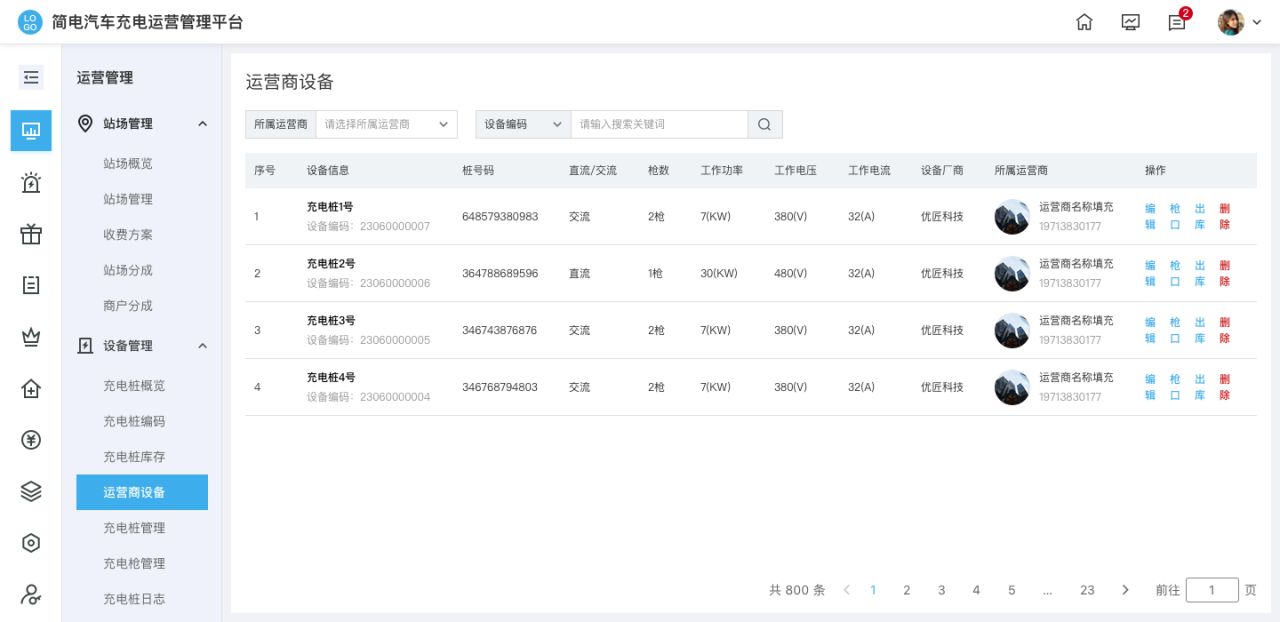Go to 站场概览 in the side menu

click(128, 164)
